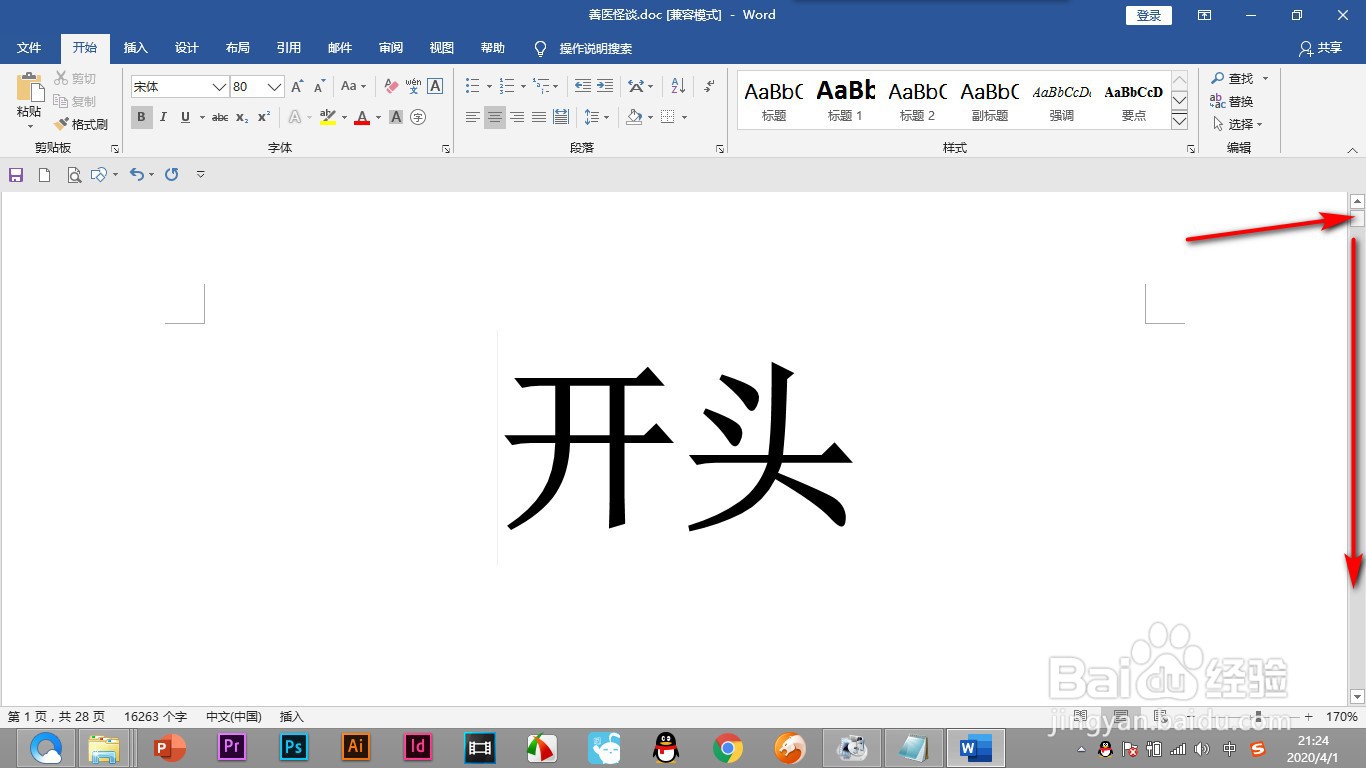Switch to the 设计 (Design) tab

pyautogui.click(x=187, y=48)
